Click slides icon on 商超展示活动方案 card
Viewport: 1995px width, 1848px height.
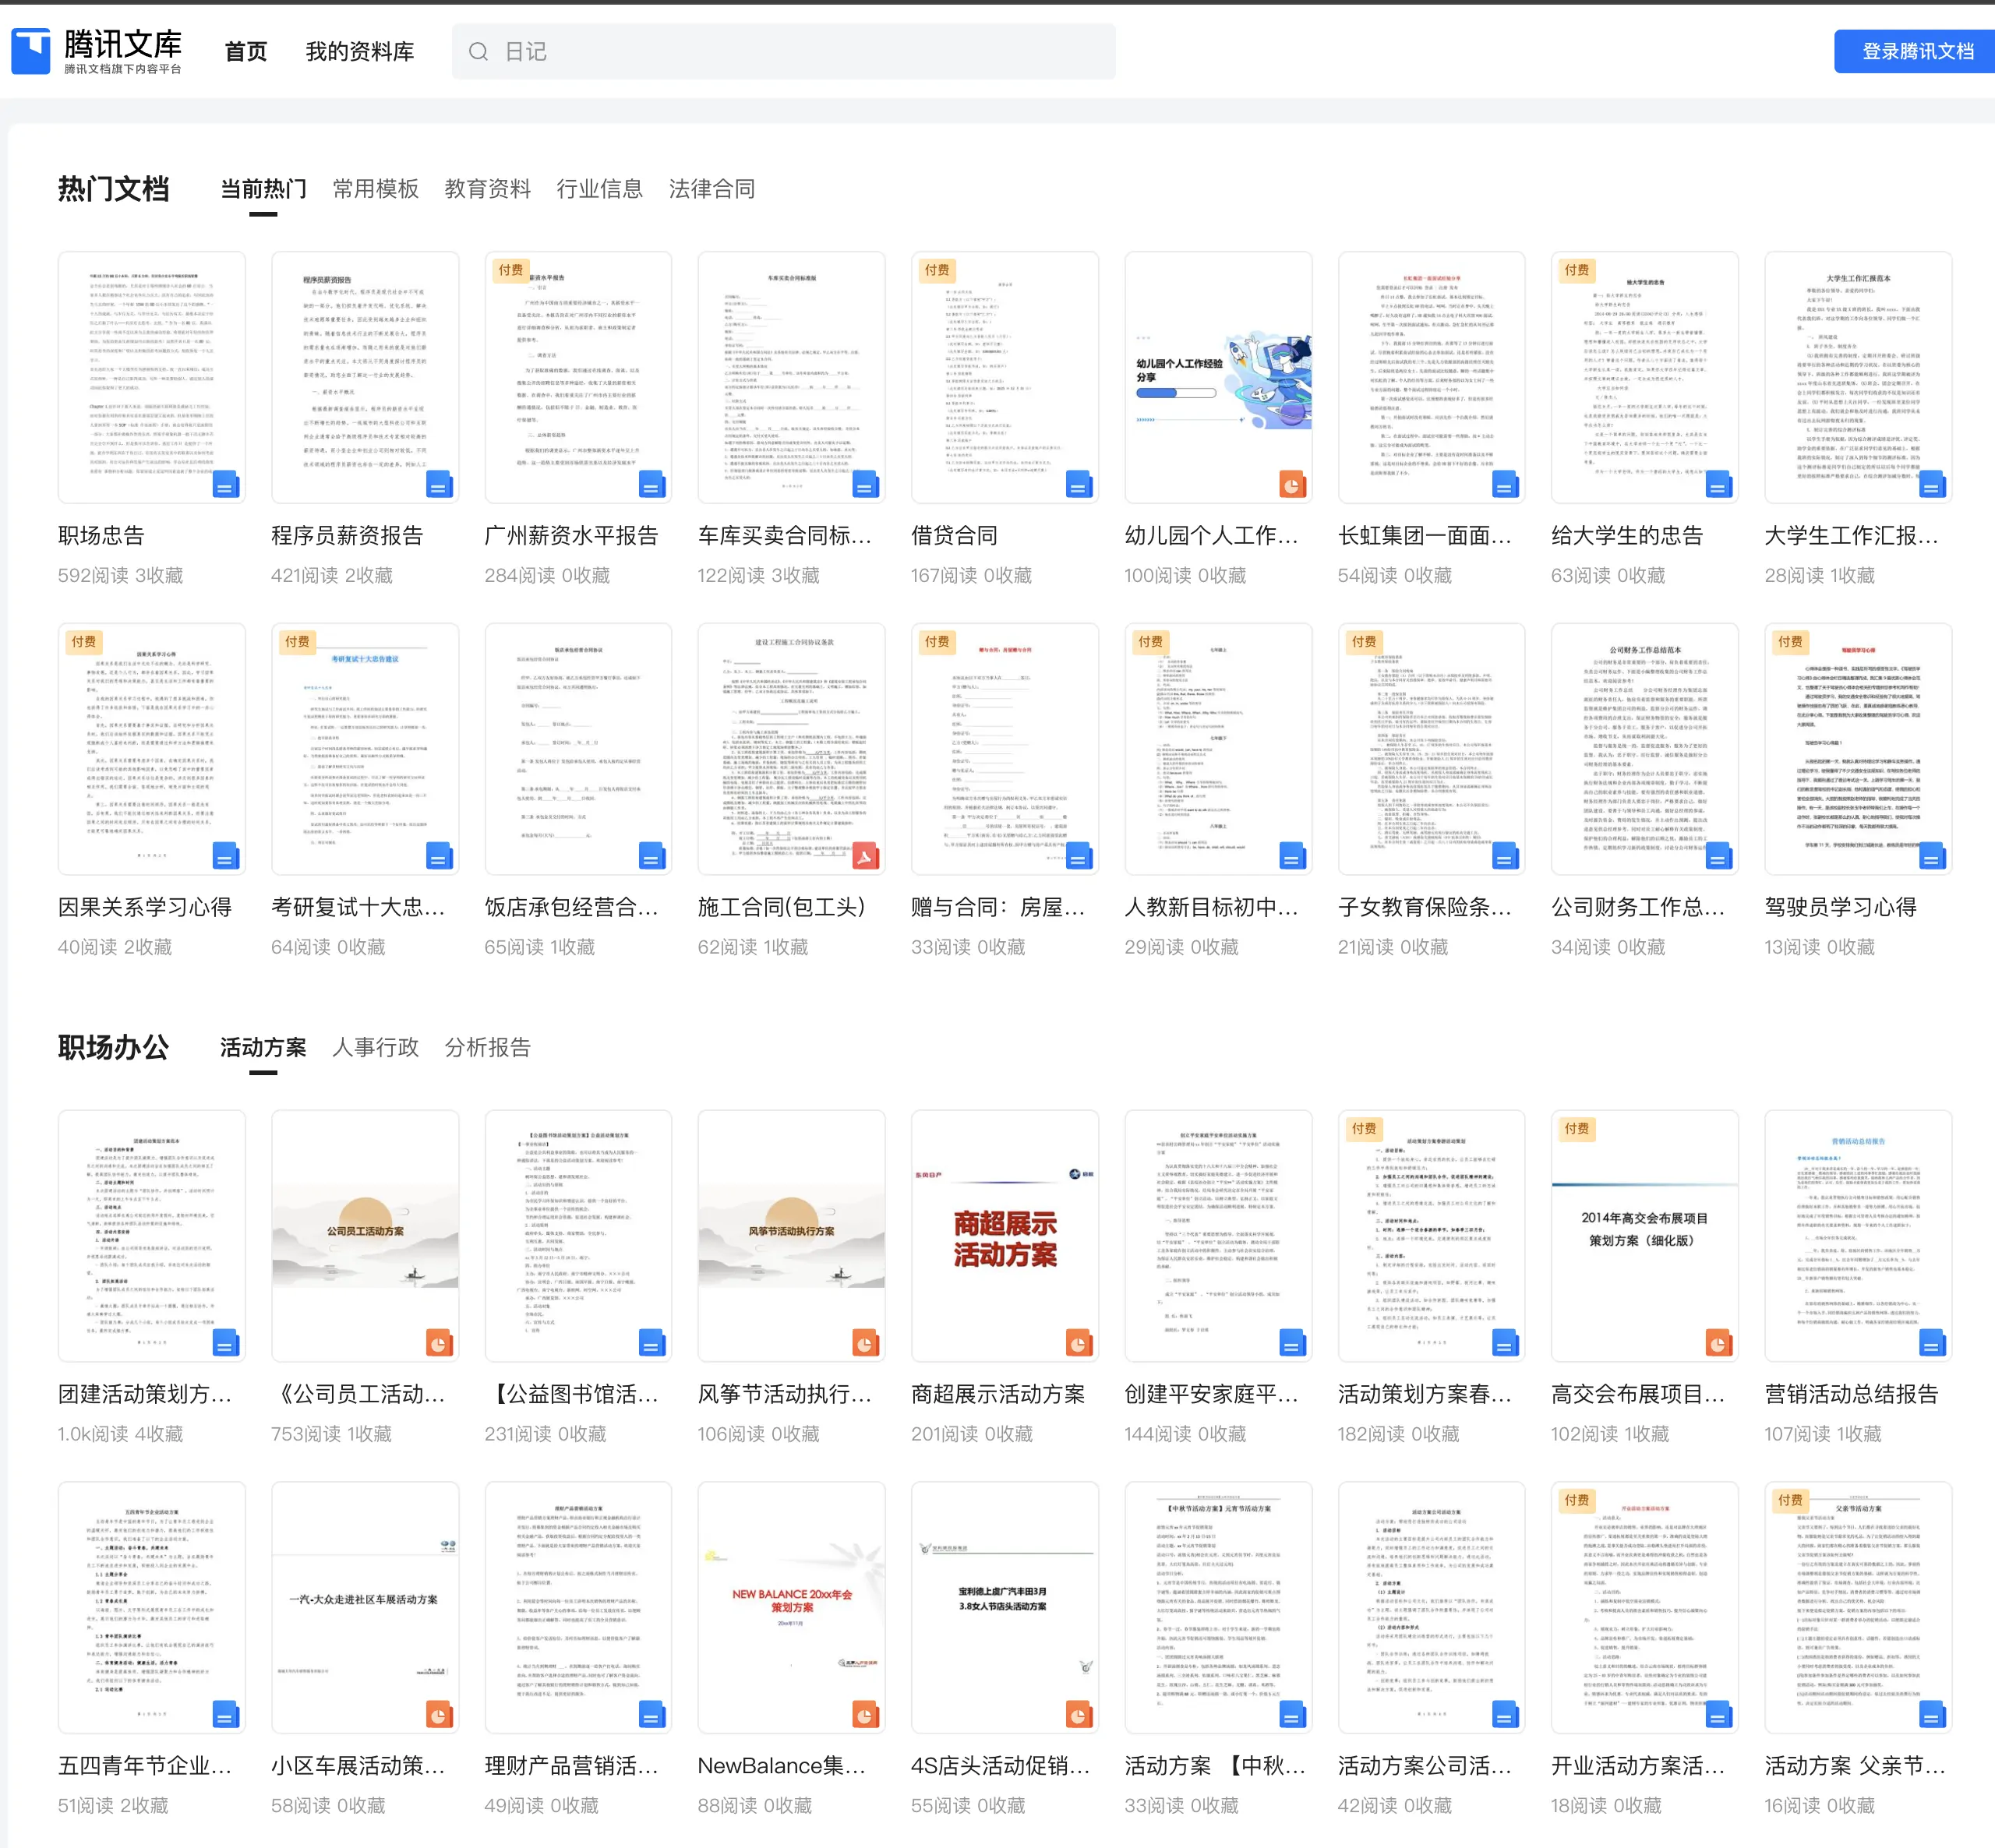(x=1079, y=1343)
